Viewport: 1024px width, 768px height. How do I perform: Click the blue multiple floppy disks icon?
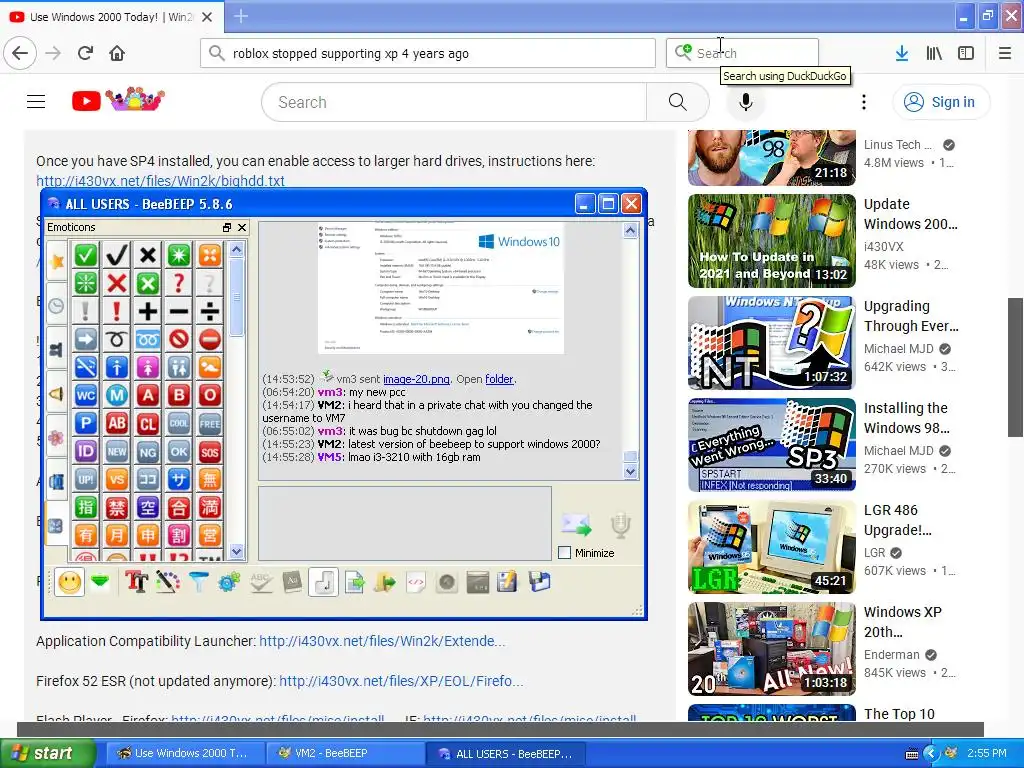pyautogui.click(x=539, y=581)
